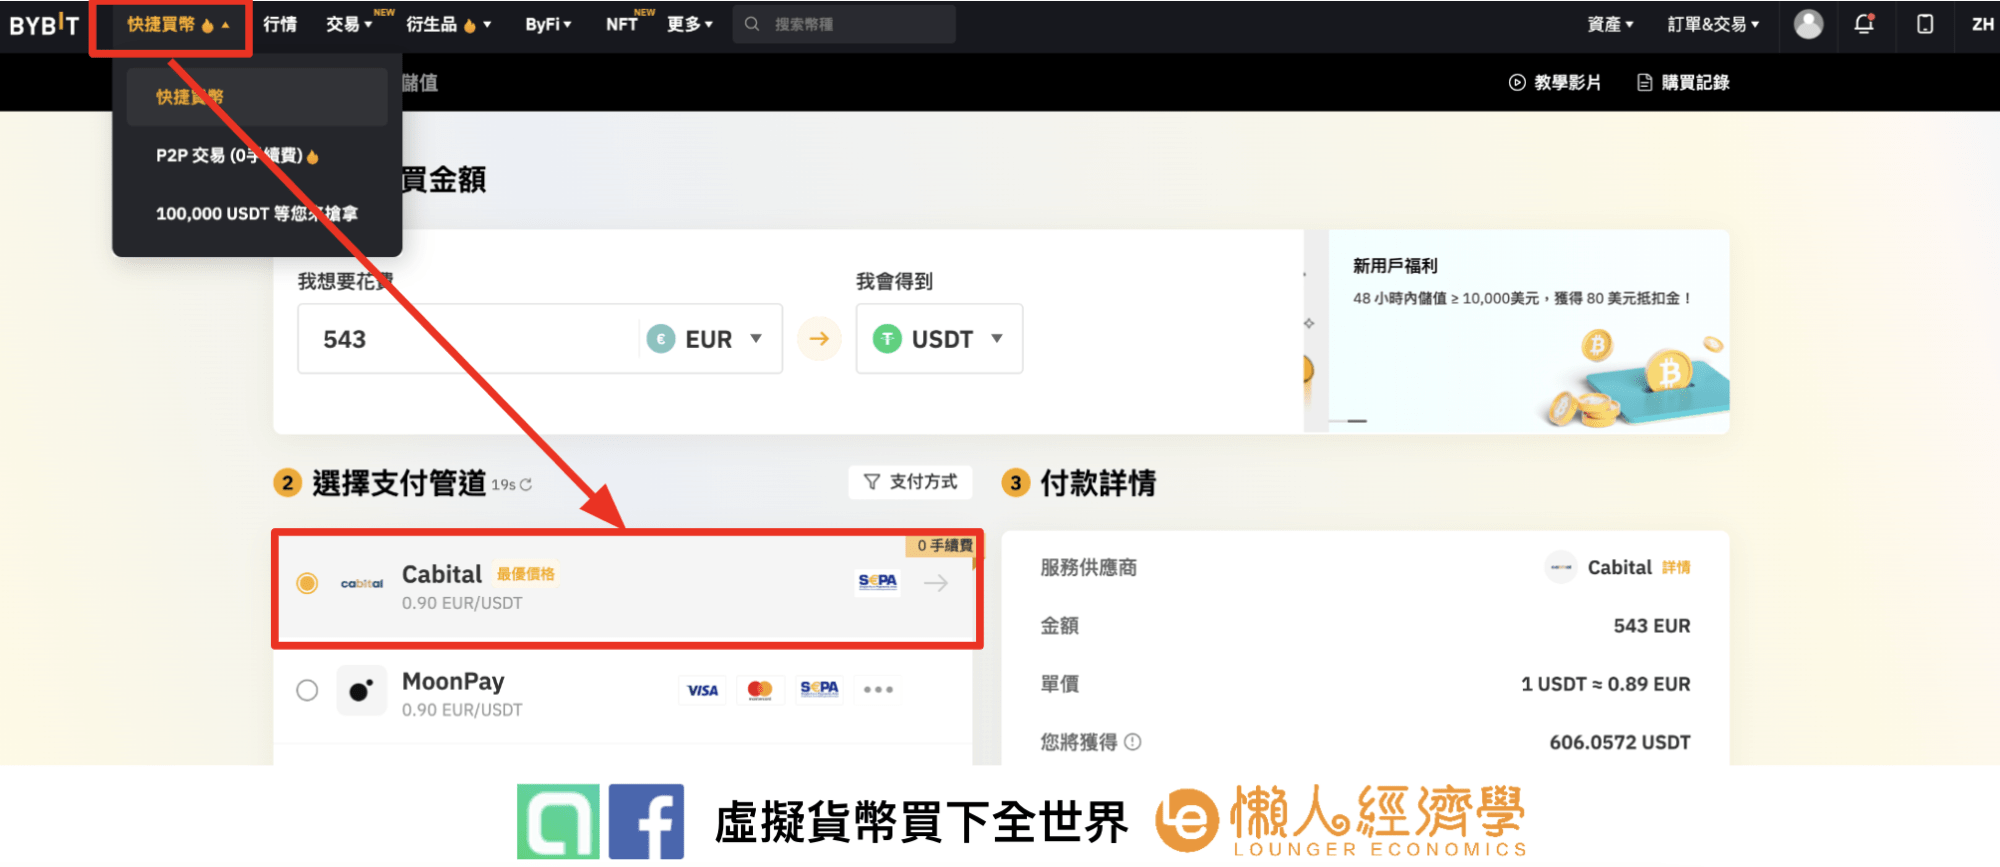
Task: Go to 行情 markets page
Action: (280, 25)
